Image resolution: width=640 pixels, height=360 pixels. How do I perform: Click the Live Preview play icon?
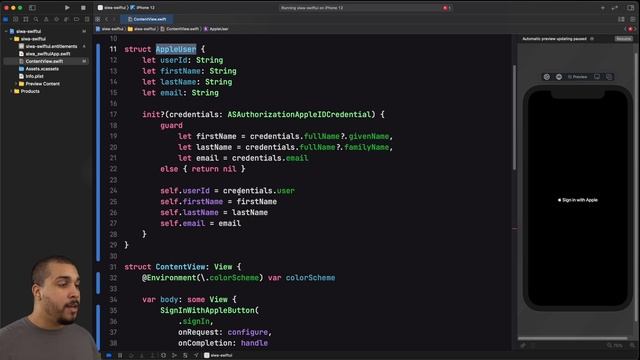point(547,77)
